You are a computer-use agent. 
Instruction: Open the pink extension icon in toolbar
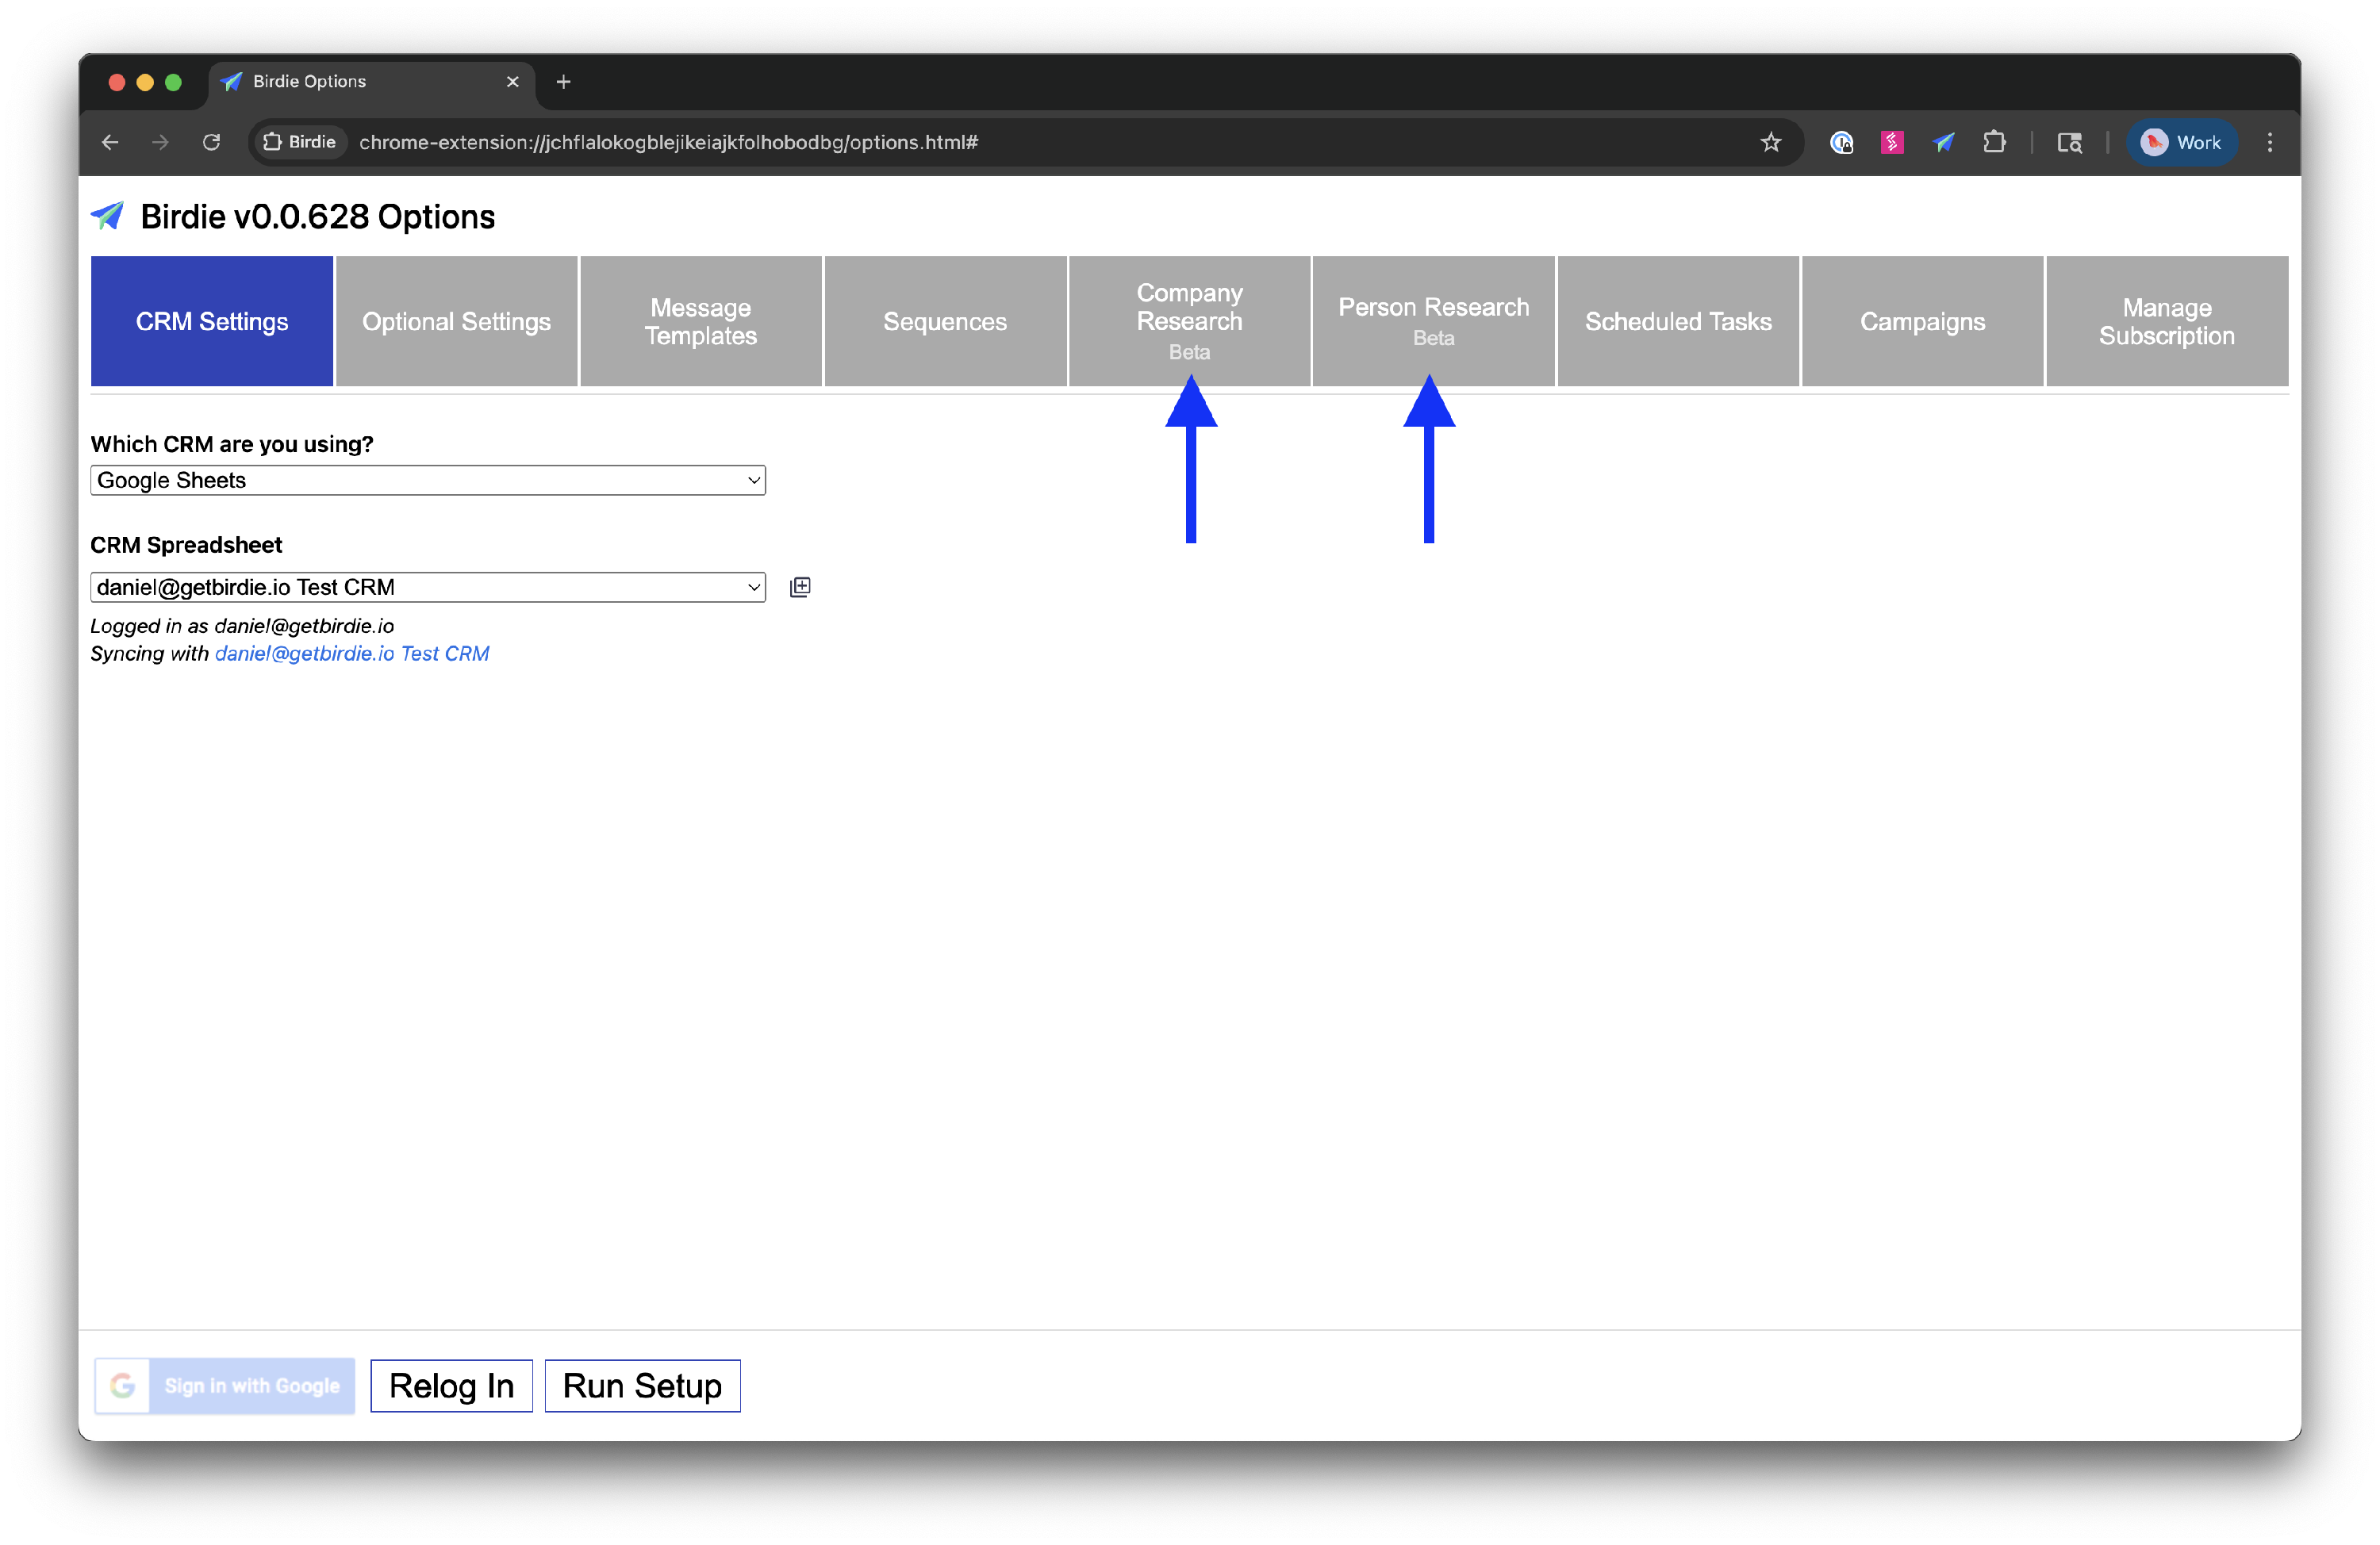tap(1891, 142)
